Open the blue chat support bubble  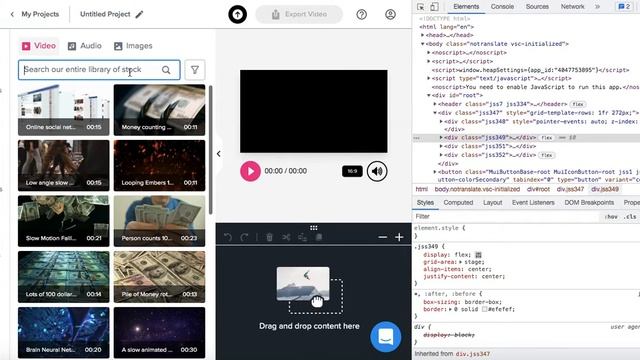click(386, 337)
